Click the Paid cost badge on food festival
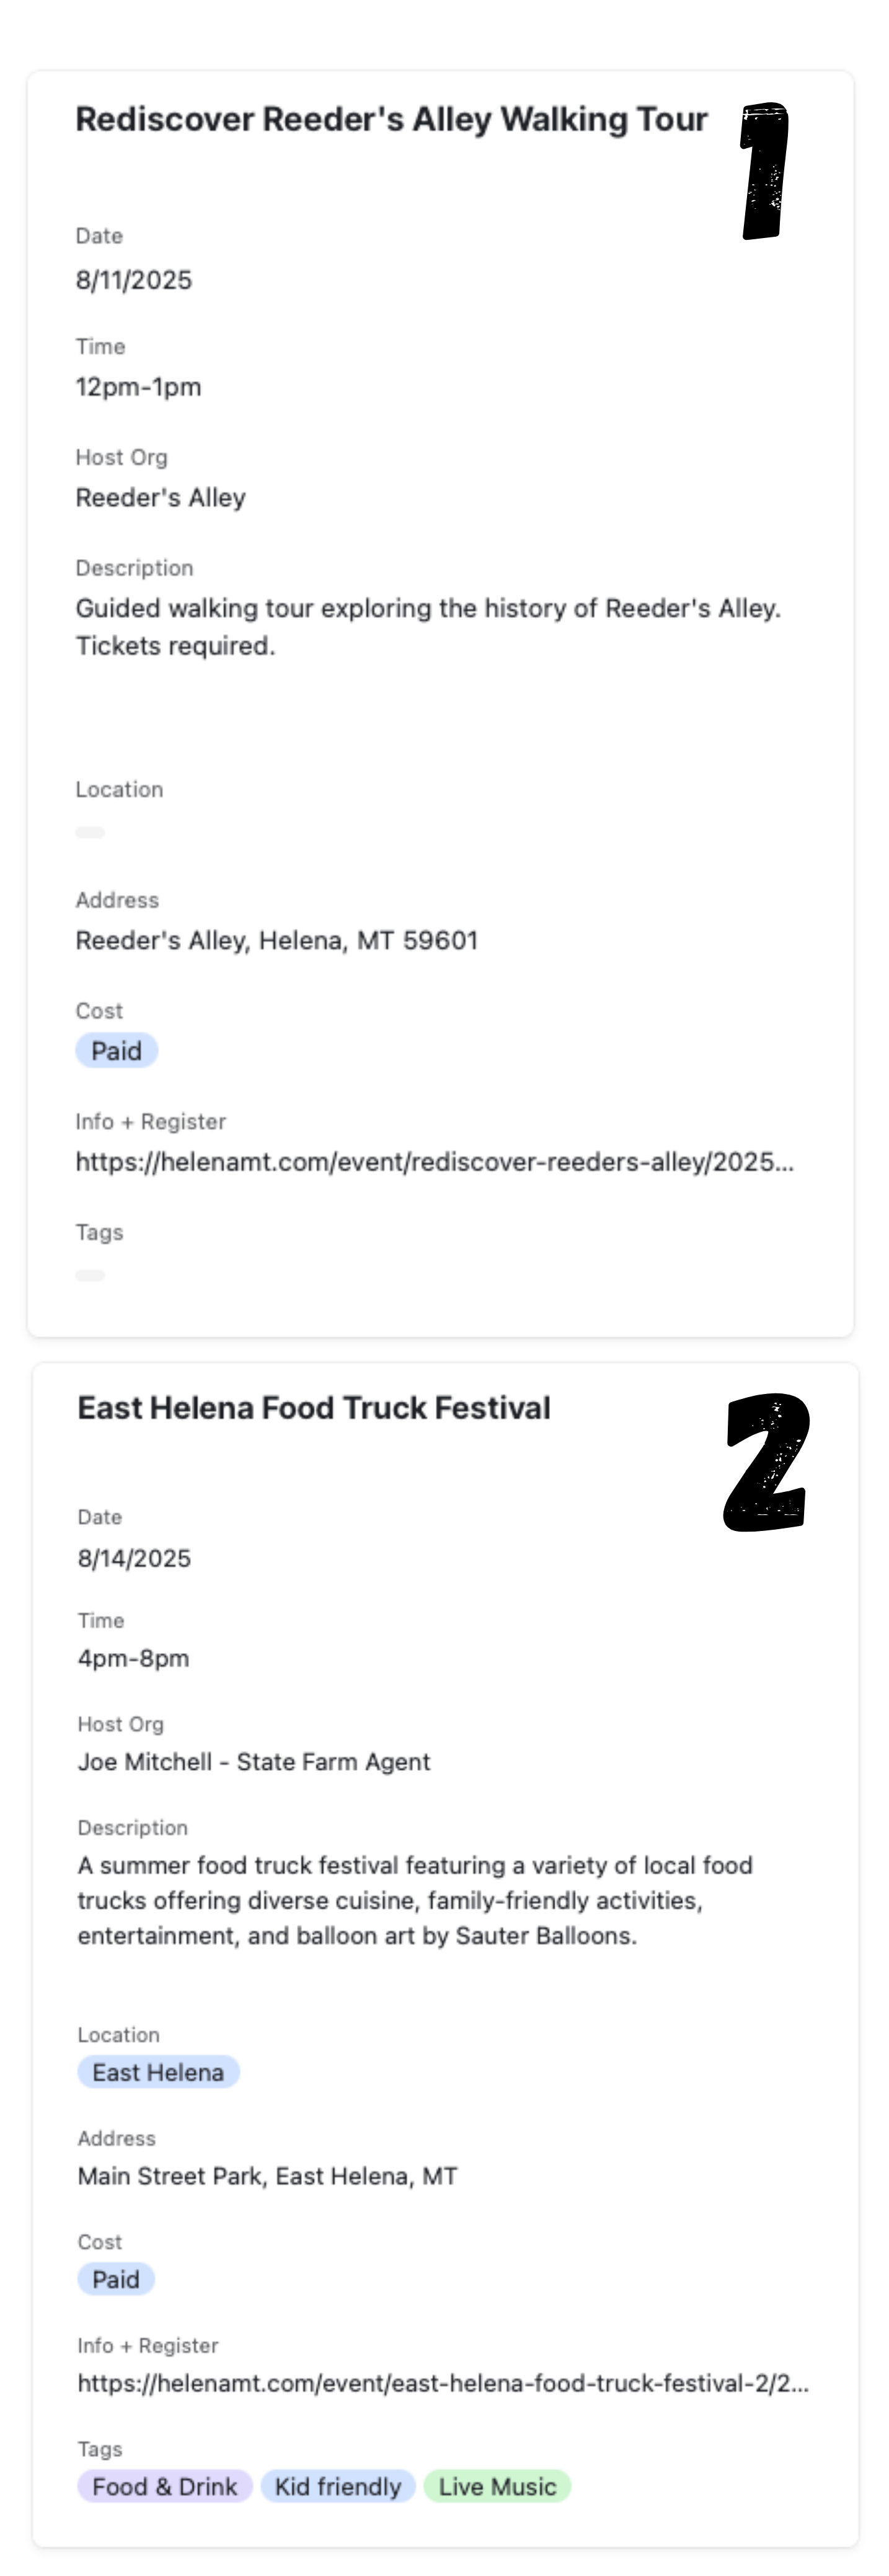889x2576 pixels. coord(116,2279)
